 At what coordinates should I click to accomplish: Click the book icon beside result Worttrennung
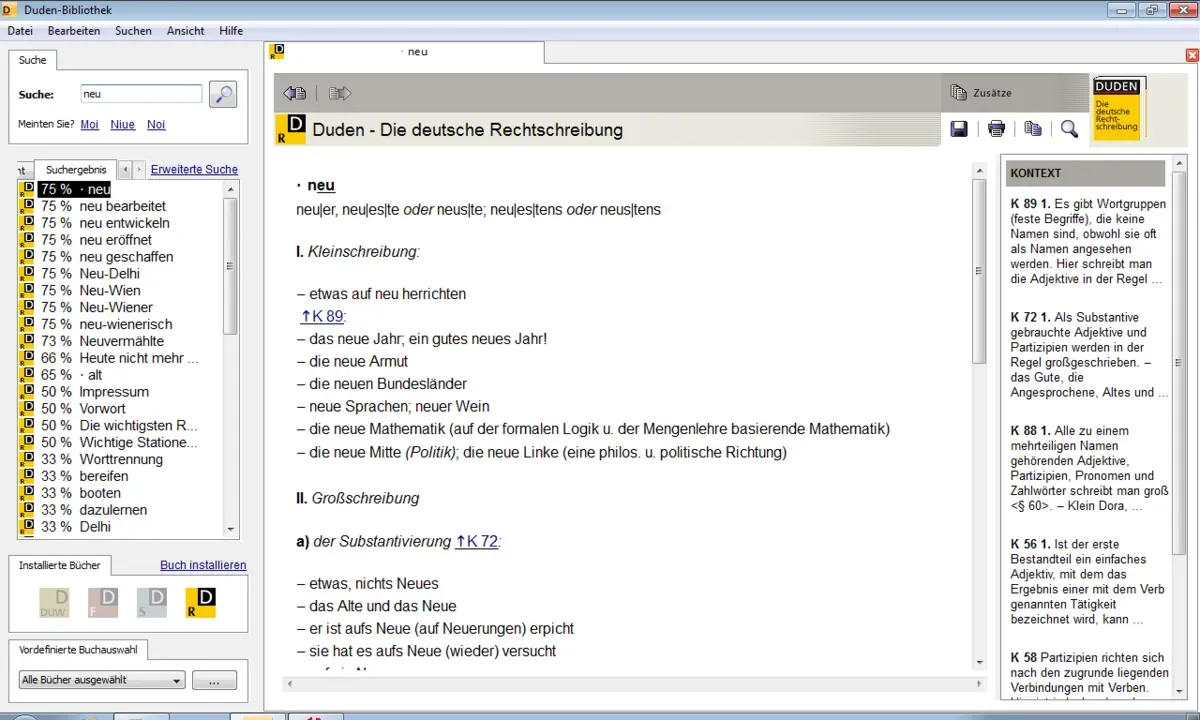(x=27, y=459)
